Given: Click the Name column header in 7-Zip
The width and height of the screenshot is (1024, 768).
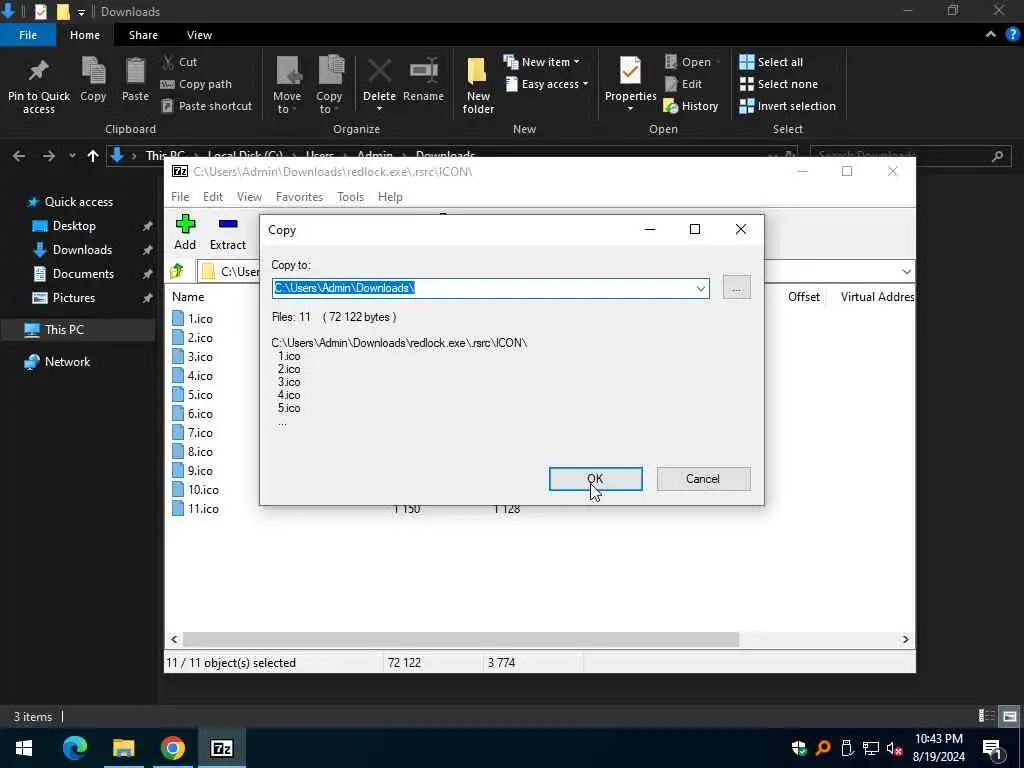Looking at the screenshot, I should click(188, 296).
